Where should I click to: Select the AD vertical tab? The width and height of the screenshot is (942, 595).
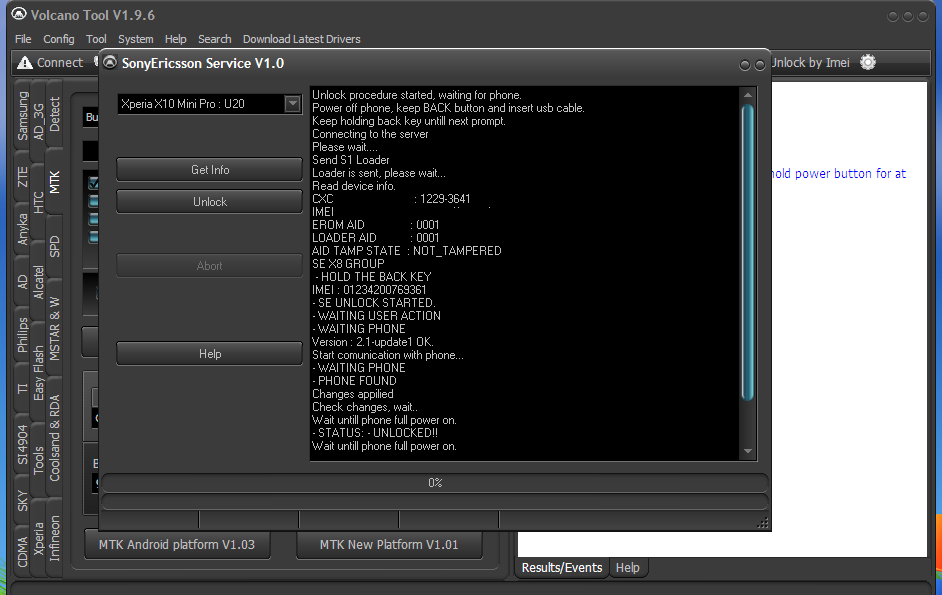(x=23, y=281)
